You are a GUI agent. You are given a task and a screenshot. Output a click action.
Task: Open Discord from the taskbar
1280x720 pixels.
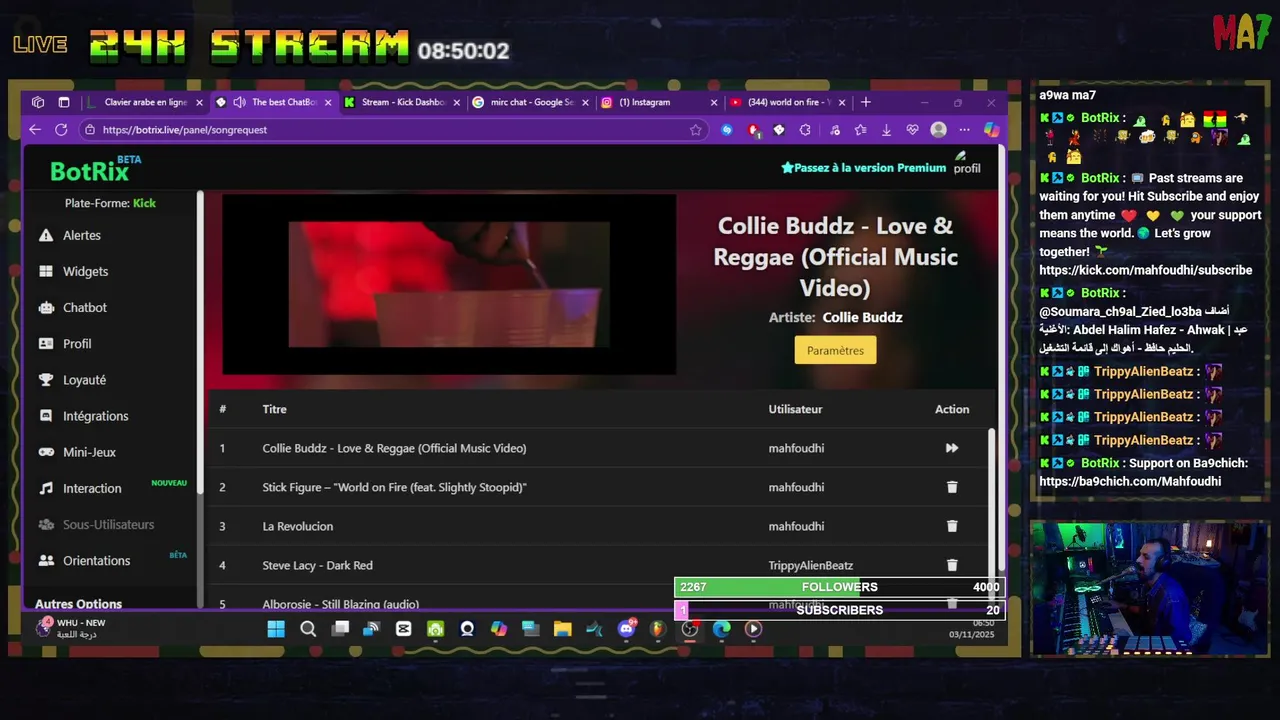click(626, 629)
